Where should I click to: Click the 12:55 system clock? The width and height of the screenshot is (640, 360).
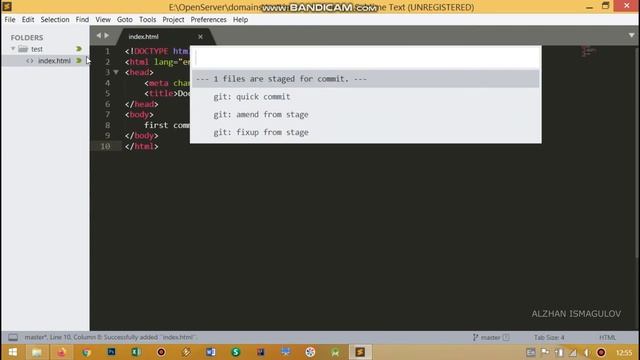tap(624, 353)
